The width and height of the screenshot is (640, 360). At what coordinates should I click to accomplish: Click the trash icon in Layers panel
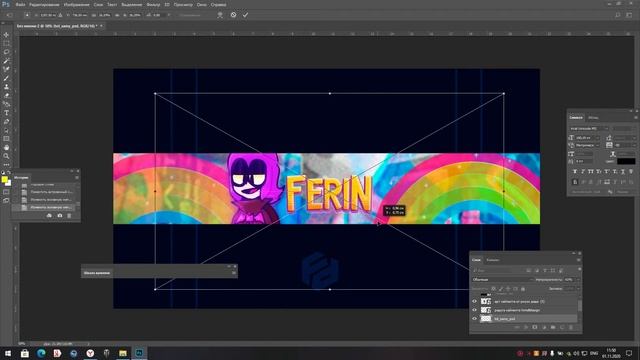[571, 327]
